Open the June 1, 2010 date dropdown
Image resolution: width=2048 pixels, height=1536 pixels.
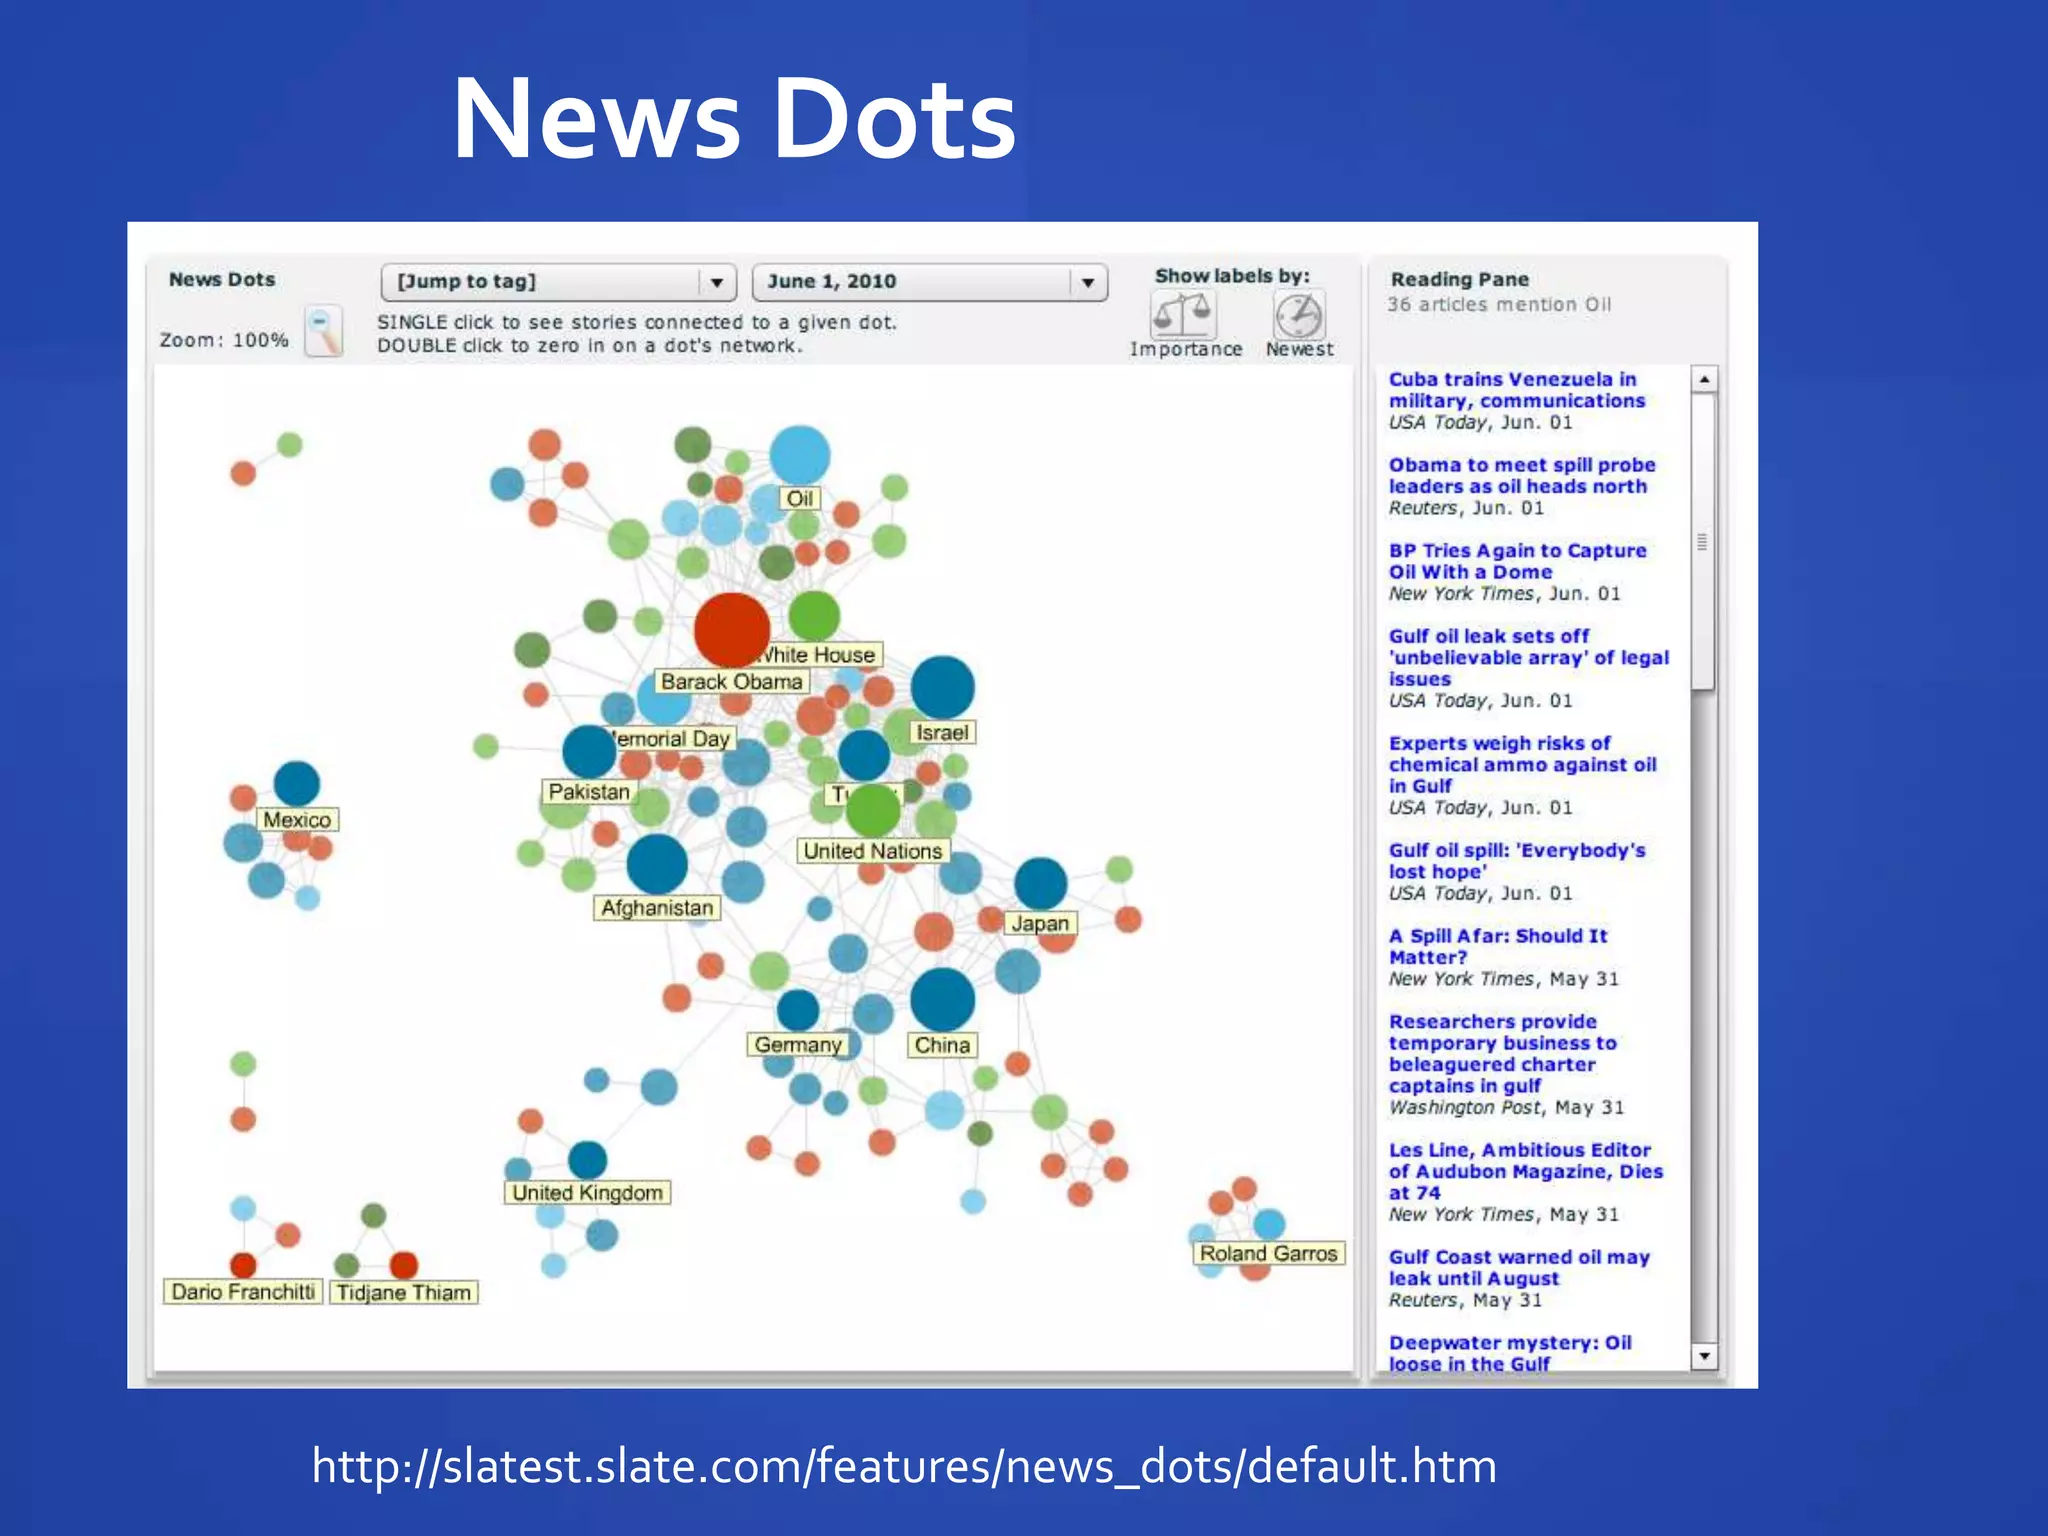pos(929,282)
